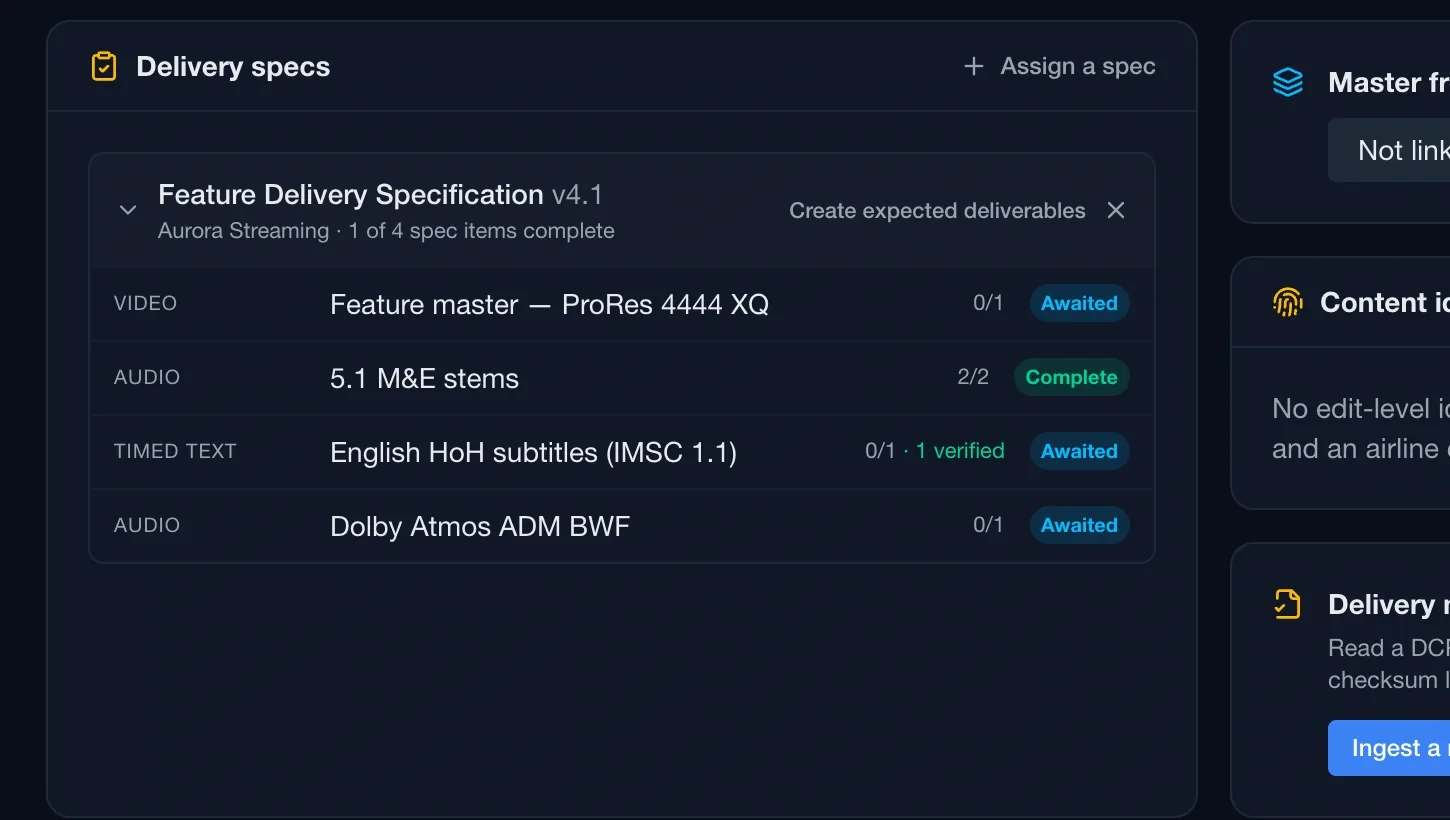1450x820 pixels.
Task: Click the Delivery specs heading
Action: (x=233, y=67)
